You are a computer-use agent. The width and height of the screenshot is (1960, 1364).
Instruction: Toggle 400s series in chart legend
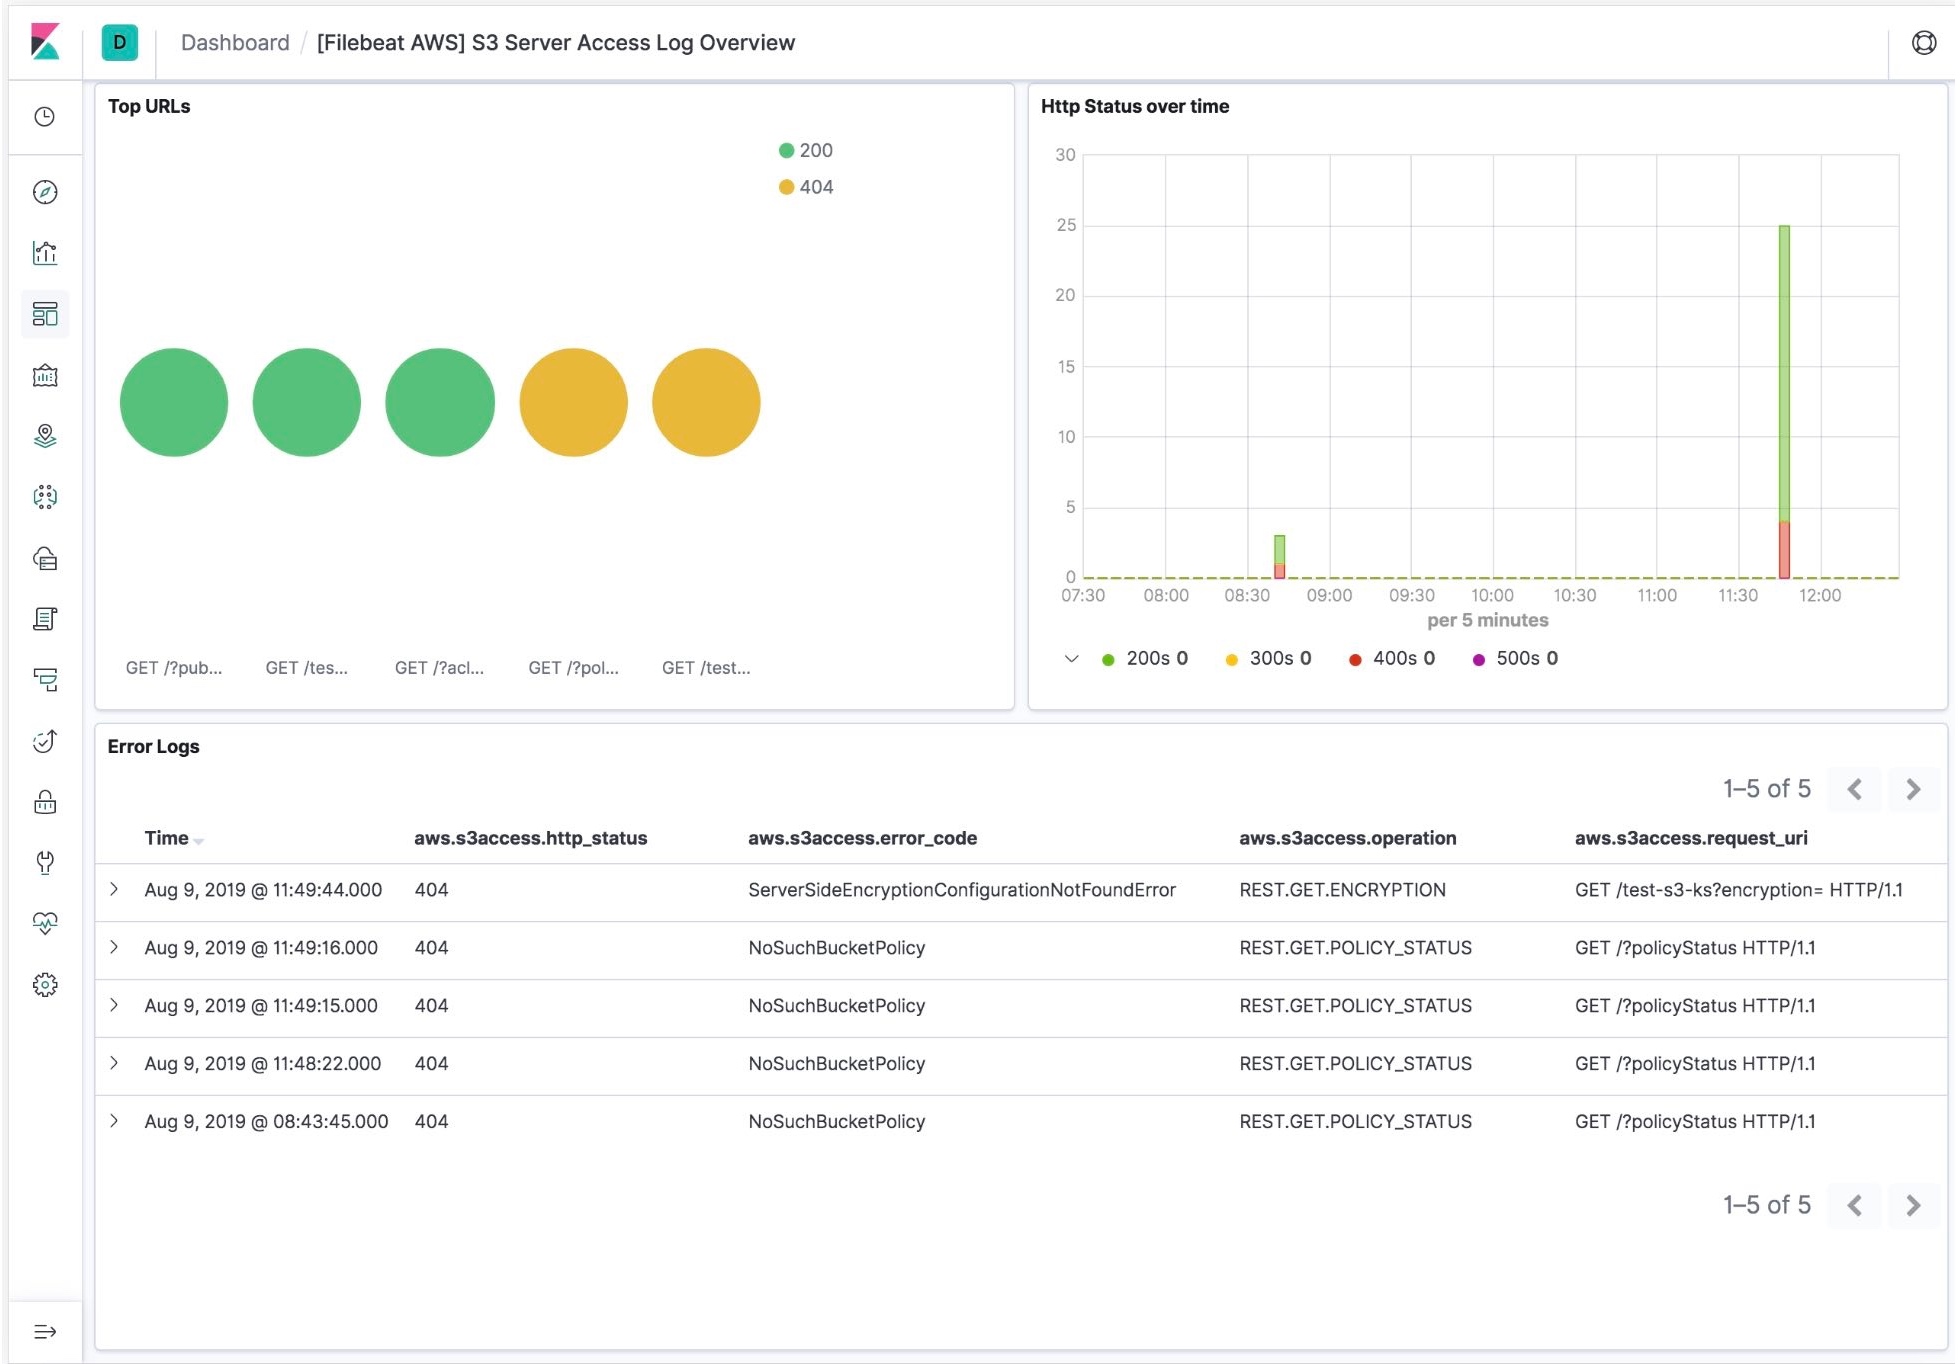[x=1392, y=658]
